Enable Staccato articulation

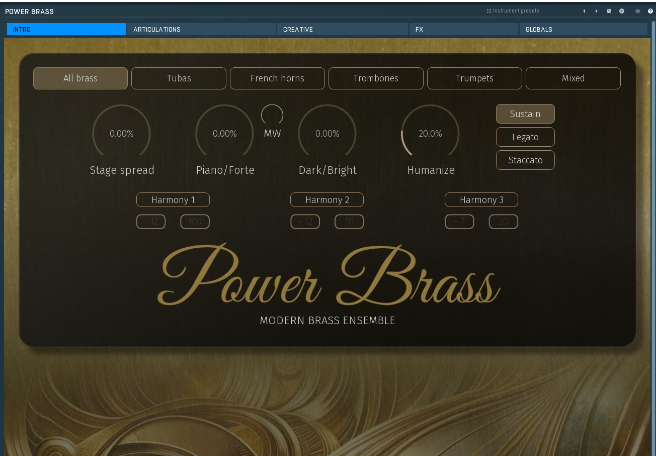coord(525,160)
